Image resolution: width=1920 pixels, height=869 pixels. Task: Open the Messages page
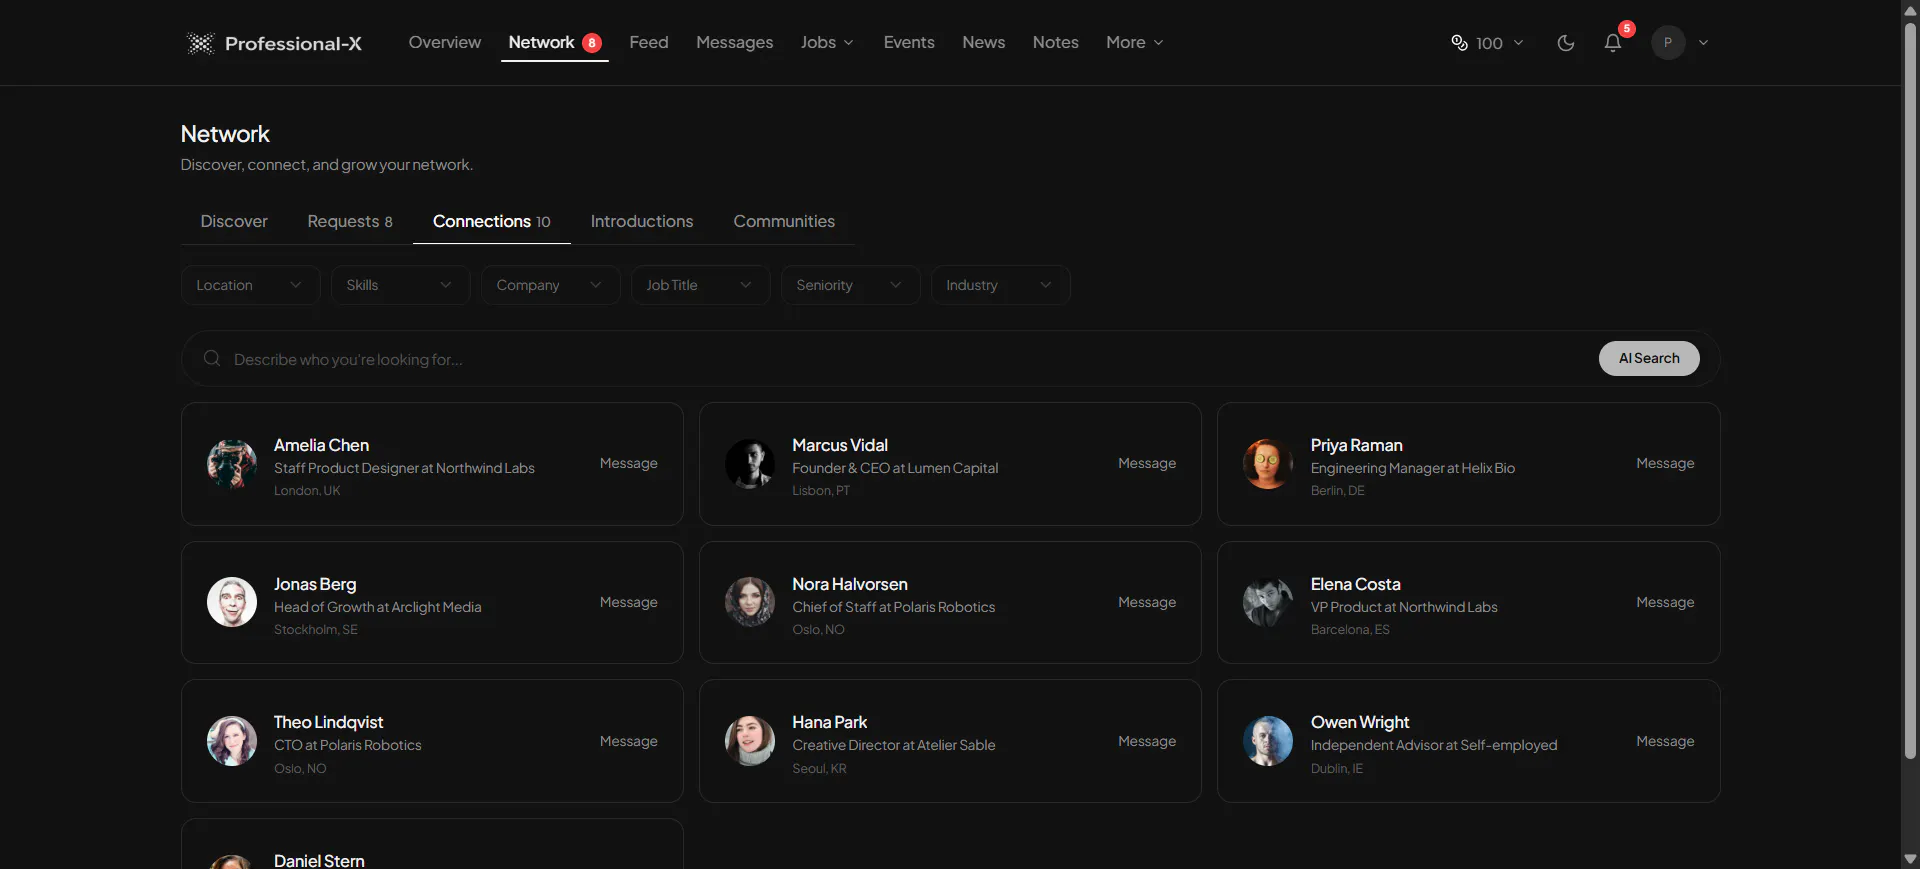735,42
